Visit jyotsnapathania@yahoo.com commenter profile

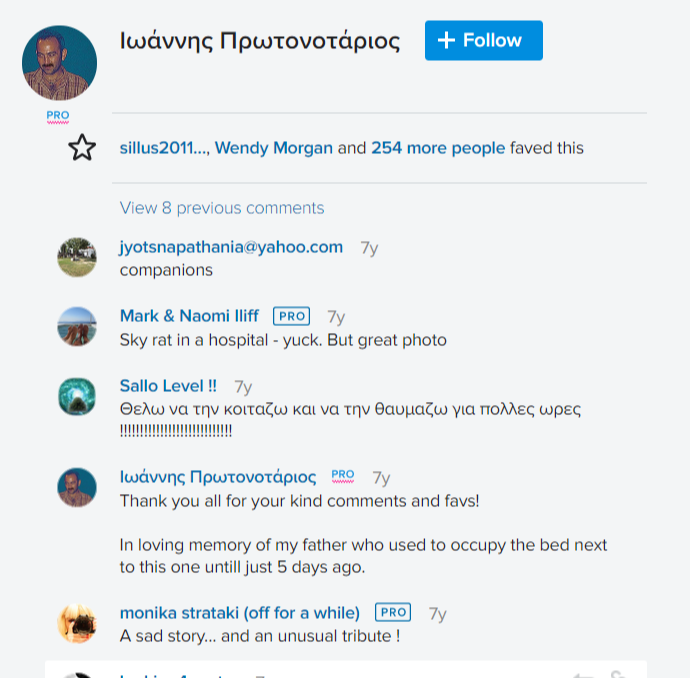pos(231,247)
